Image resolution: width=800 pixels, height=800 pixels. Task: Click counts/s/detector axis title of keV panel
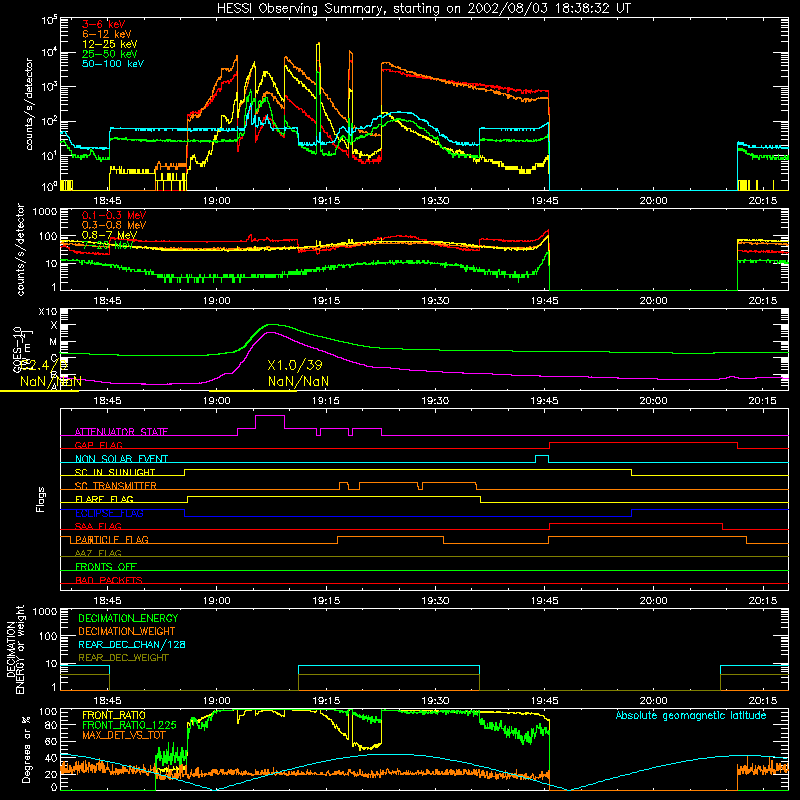(29, 104)
